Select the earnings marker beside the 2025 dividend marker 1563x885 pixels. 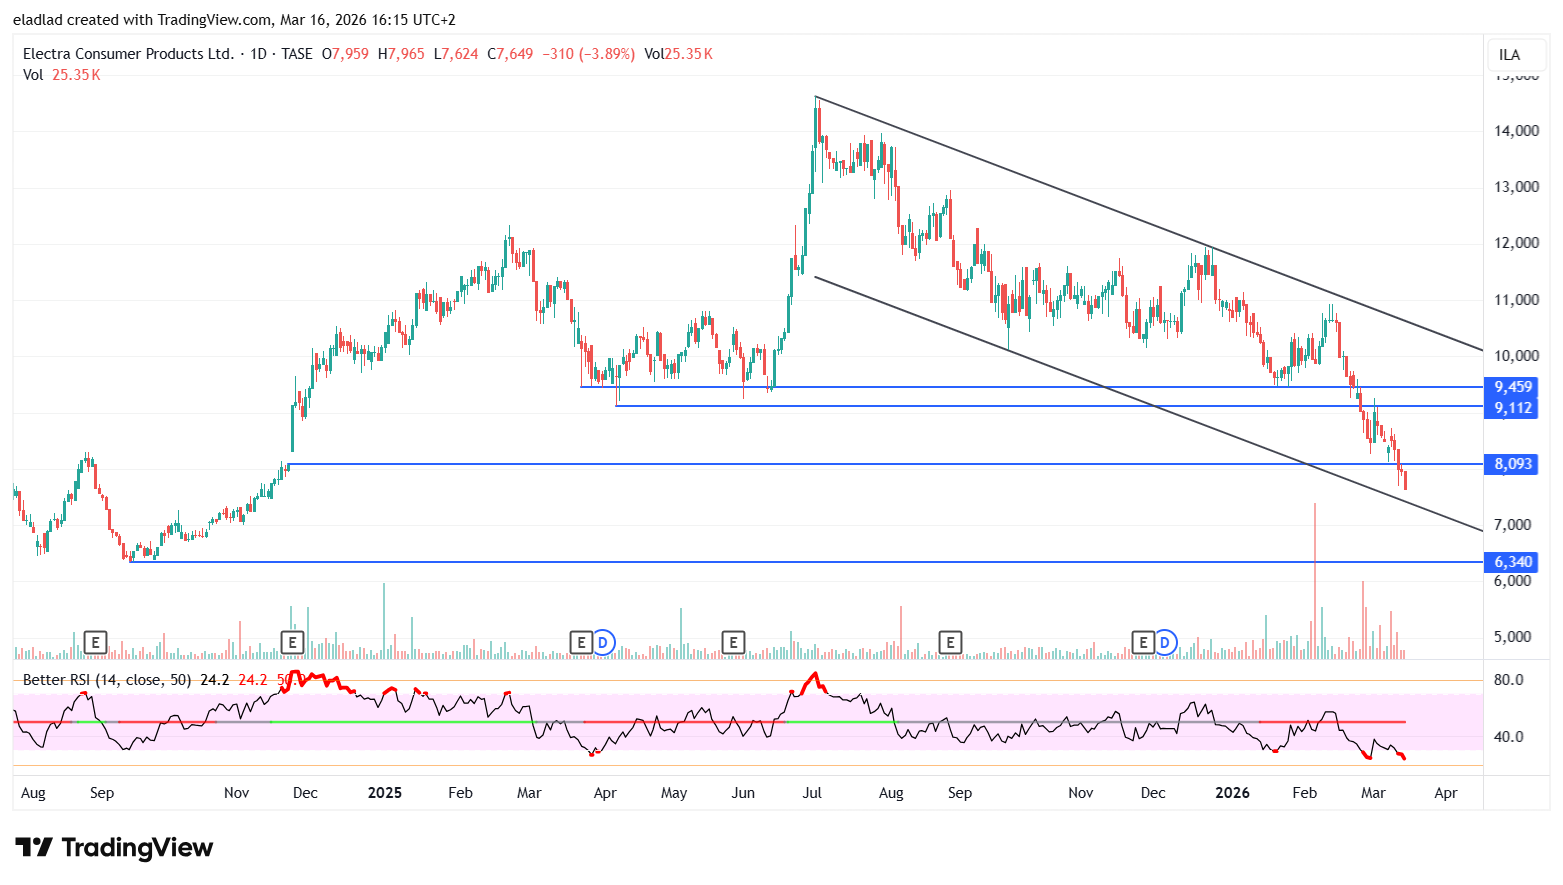pyautogui.click(x=581, y=642)
